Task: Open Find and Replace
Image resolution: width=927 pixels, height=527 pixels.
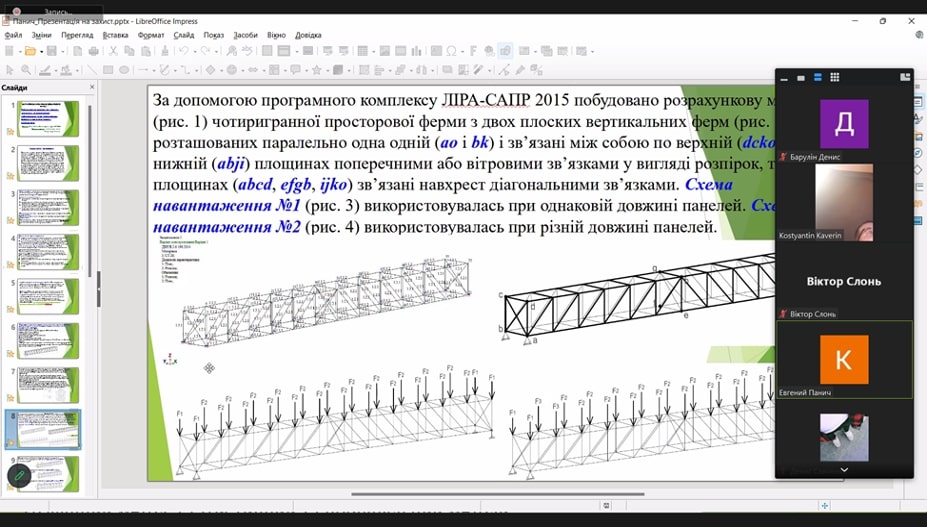Action: point(232,51)
